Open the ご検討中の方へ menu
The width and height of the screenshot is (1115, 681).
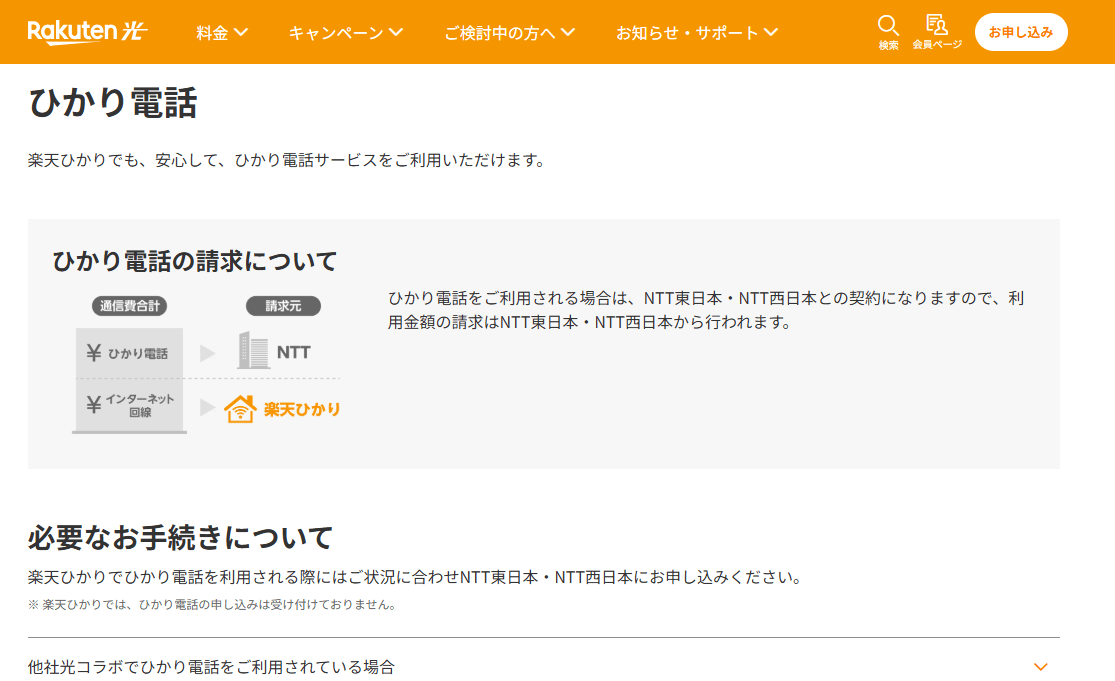point(509,33)
